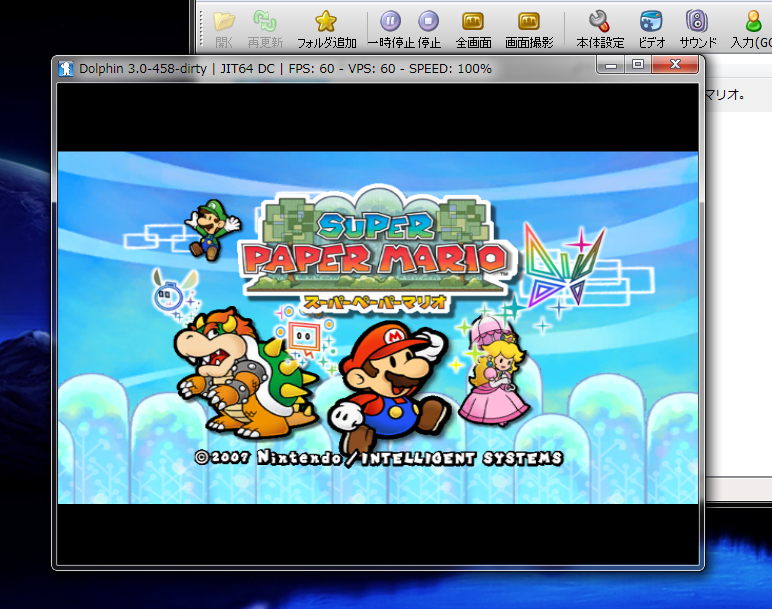Viewport: 772px width, 609px height.
Task: Minimize the Dolphin game window
Action: pyautogui.click(x=611, y=64)
